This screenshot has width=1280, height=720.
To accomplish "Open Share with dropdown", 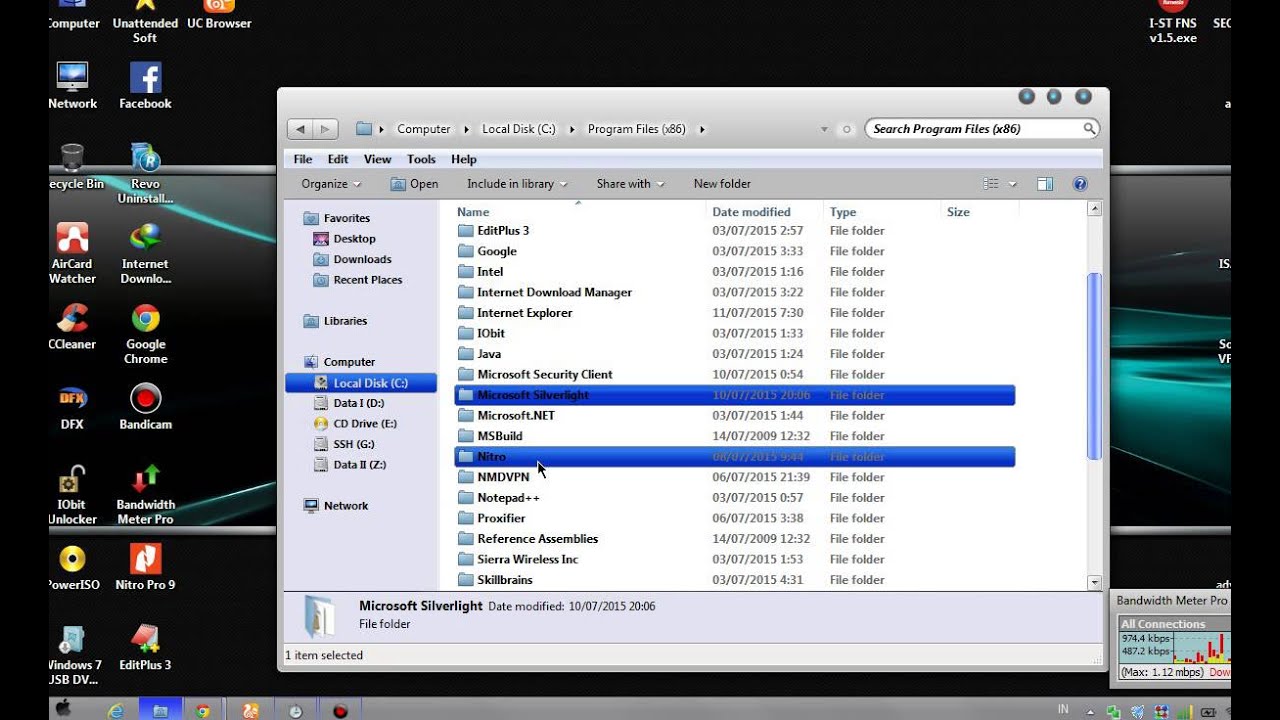I will (x=630, y=184).
